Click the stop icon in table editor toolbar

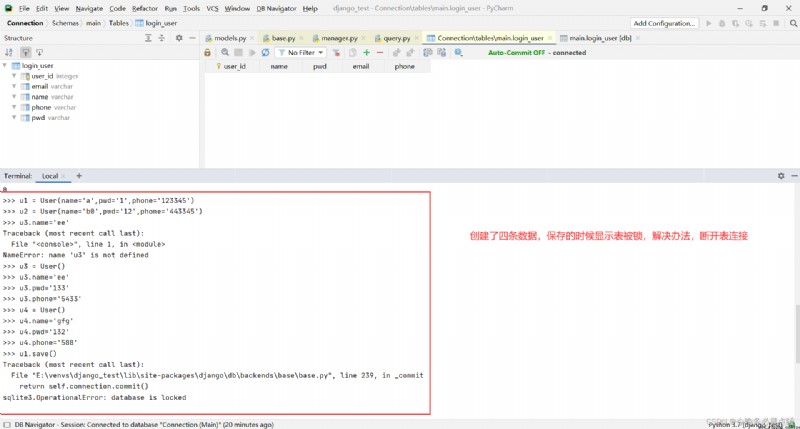click(238, 53)
